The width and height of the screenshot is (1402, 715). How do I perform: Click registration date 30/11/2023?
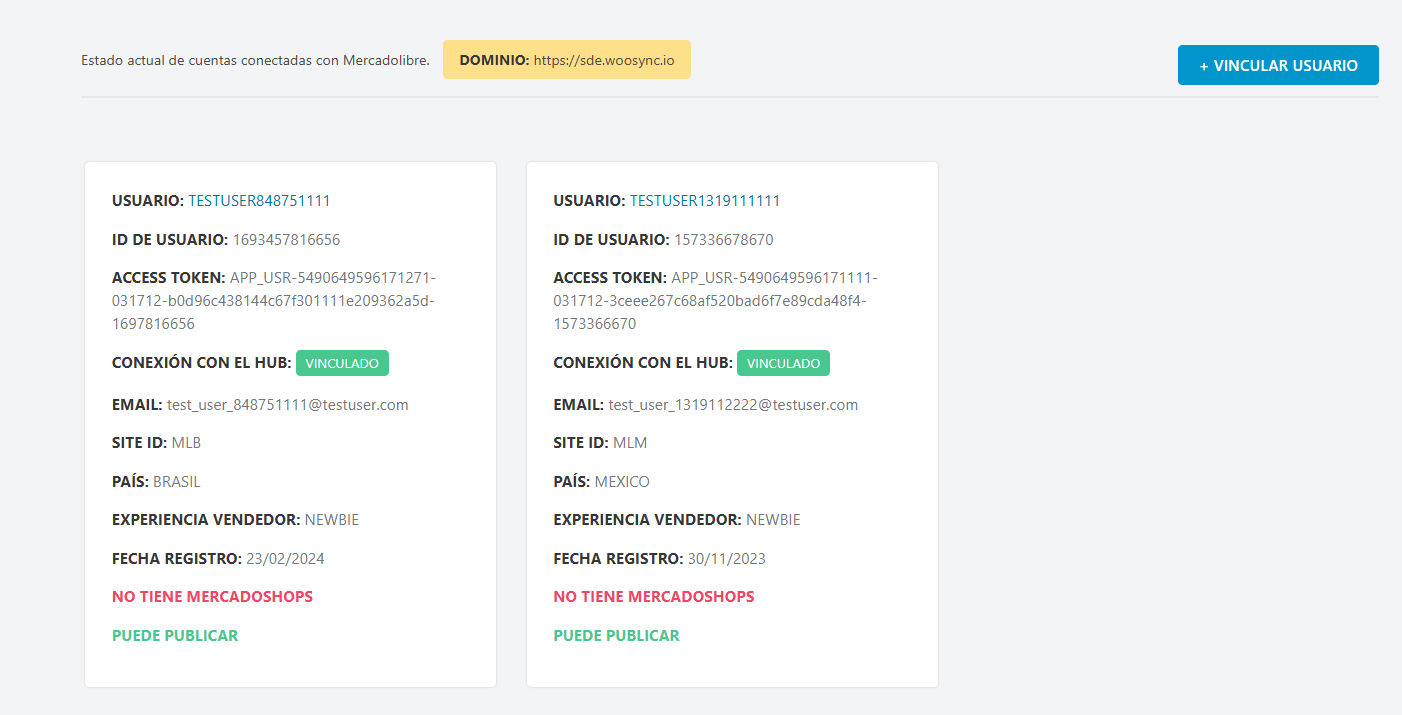[x=727, y=559]
